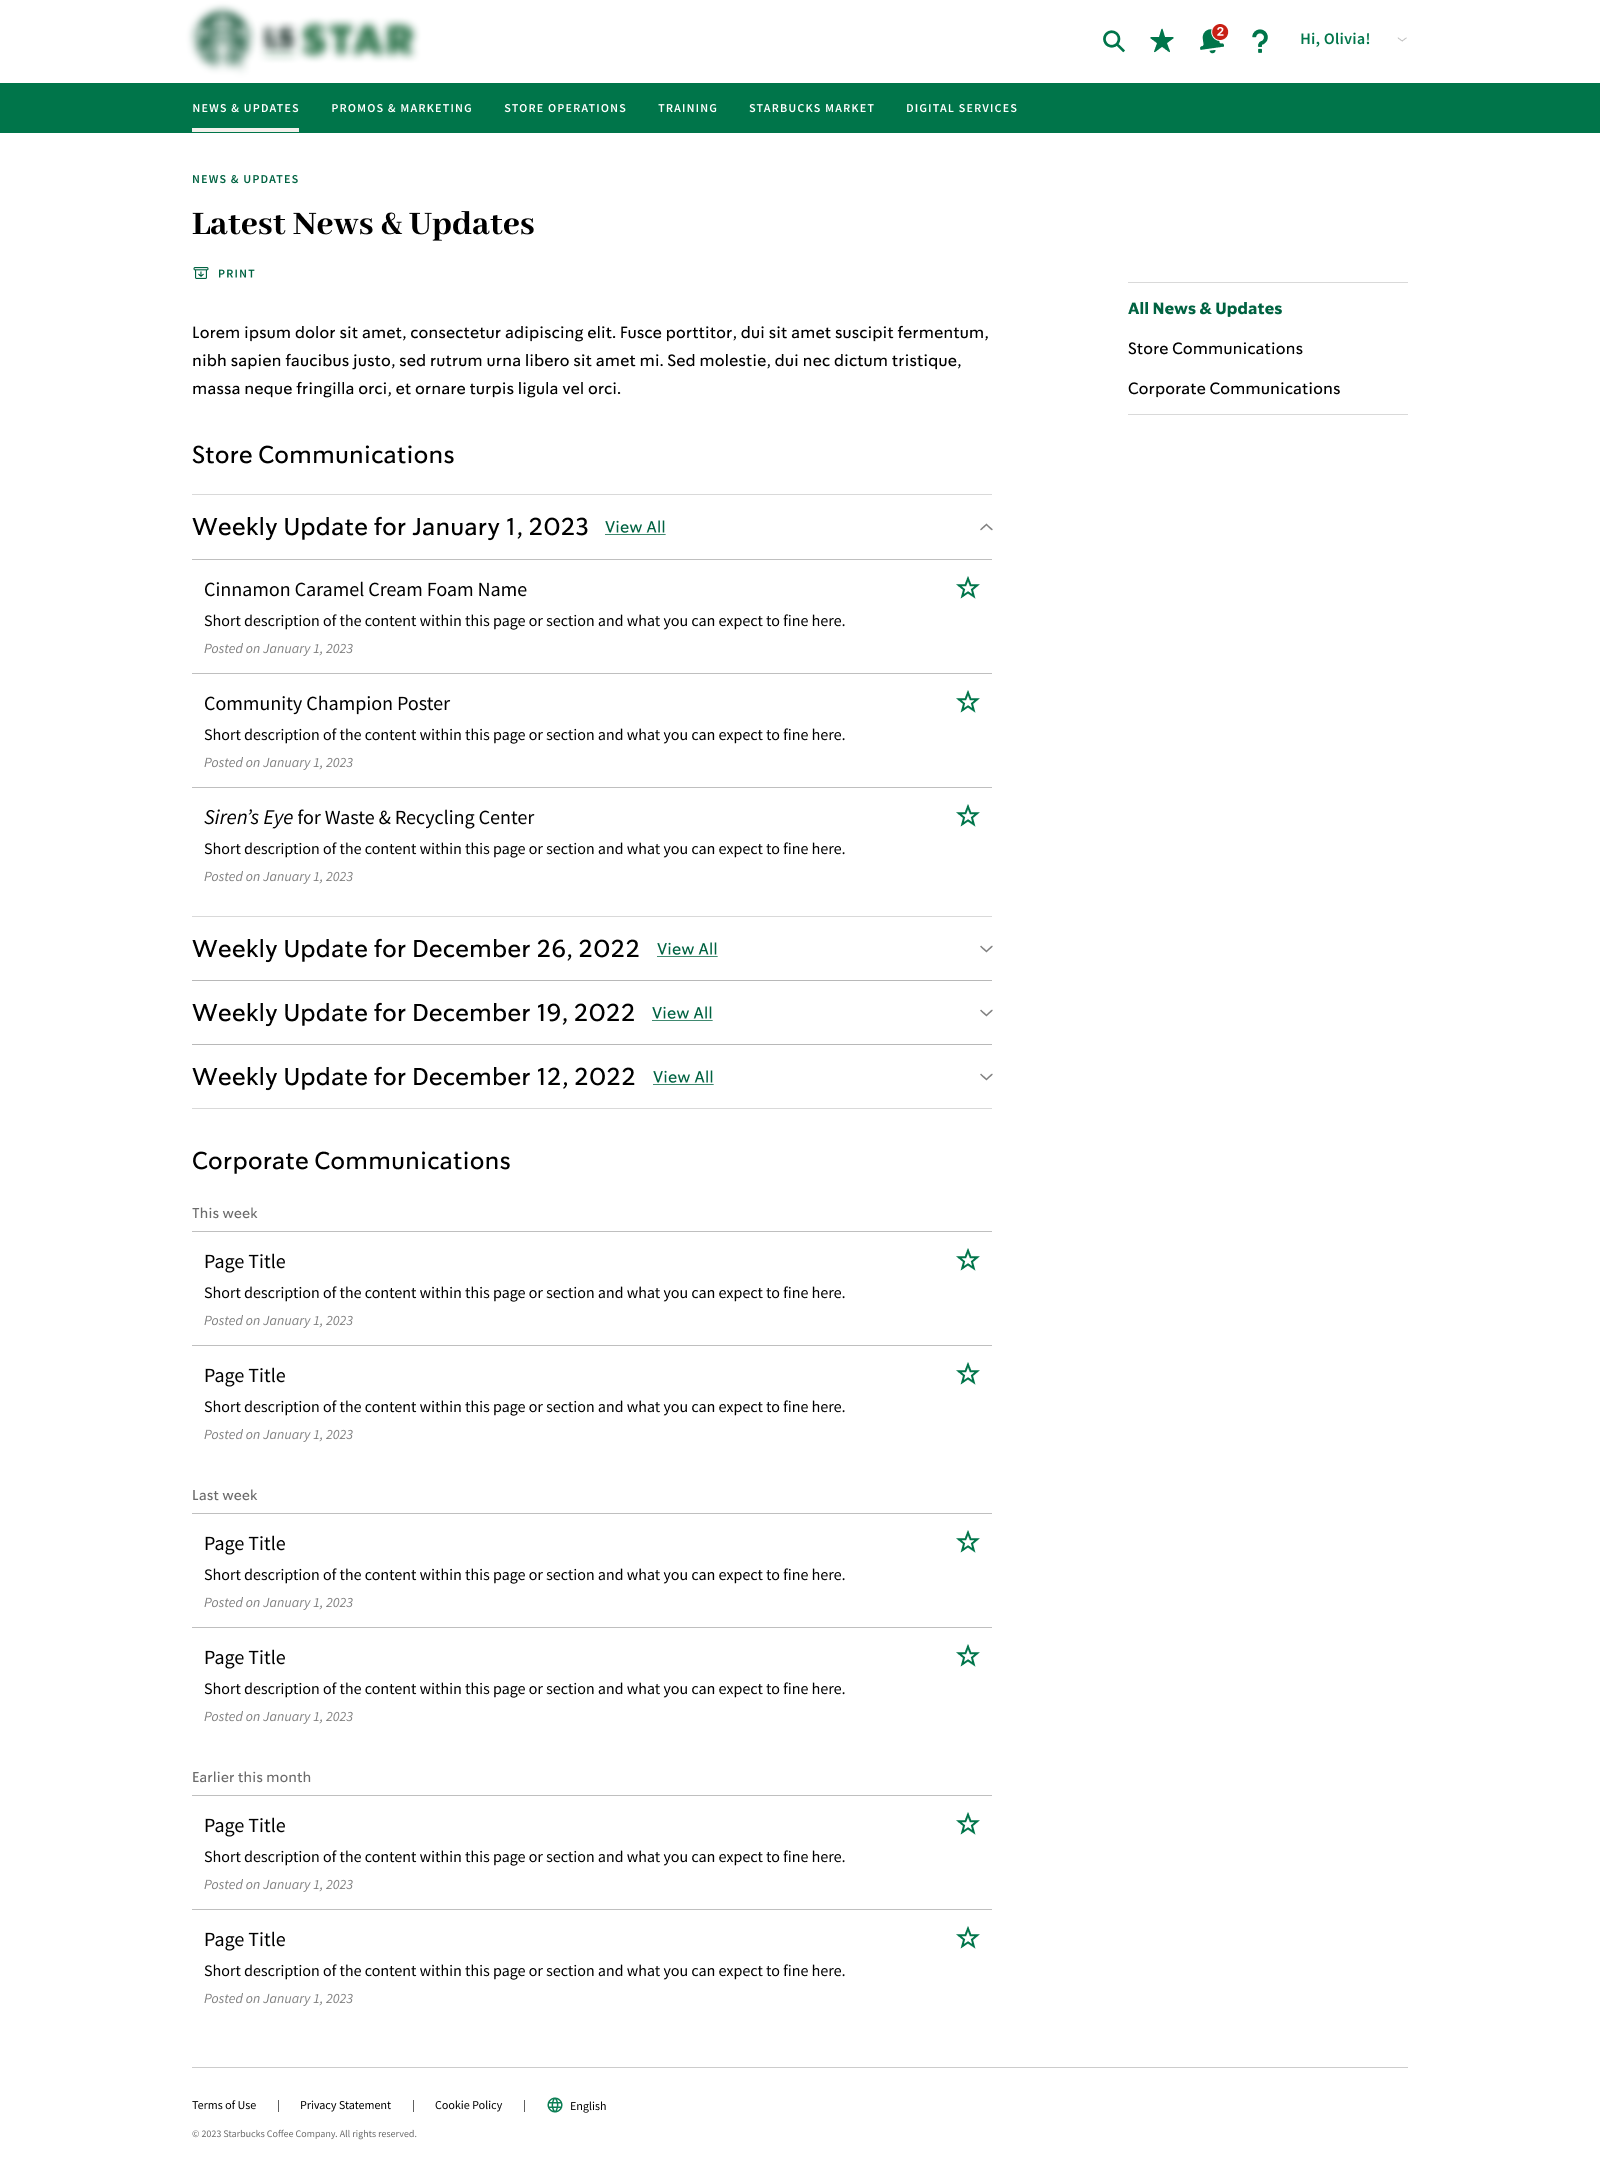1600x2172 pixels.
Task: Open Privacy Statement footer link
Action: (345, 2105)
